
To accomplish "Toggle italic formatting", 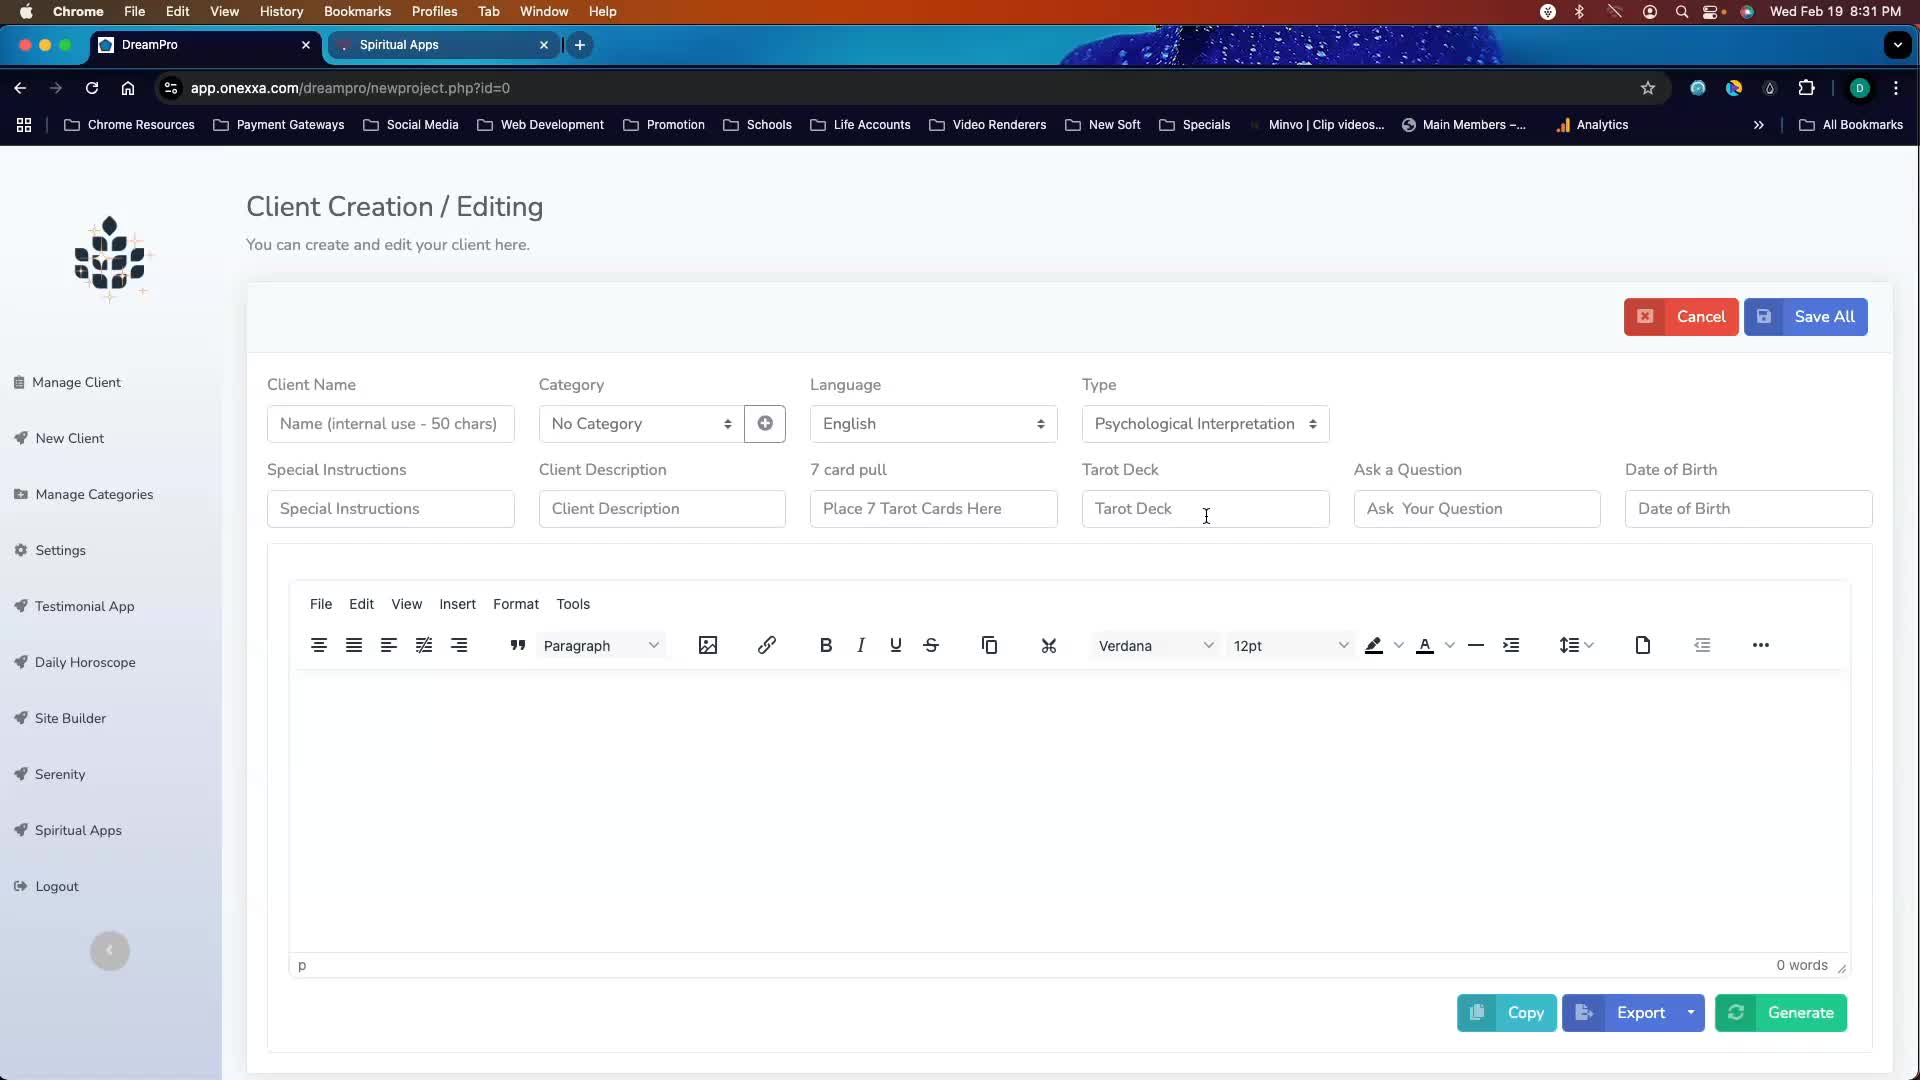I will [x=861, y=646].
